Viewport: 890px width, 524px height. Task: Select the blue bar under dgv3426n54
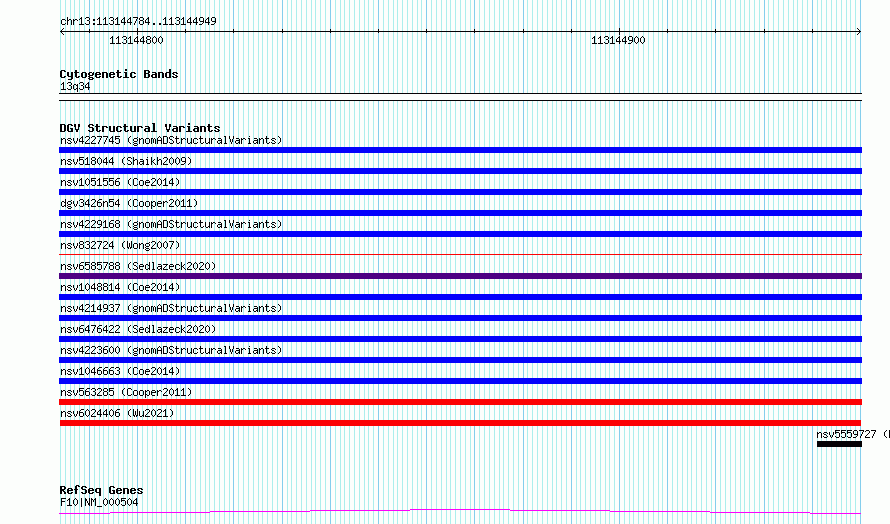460,213
